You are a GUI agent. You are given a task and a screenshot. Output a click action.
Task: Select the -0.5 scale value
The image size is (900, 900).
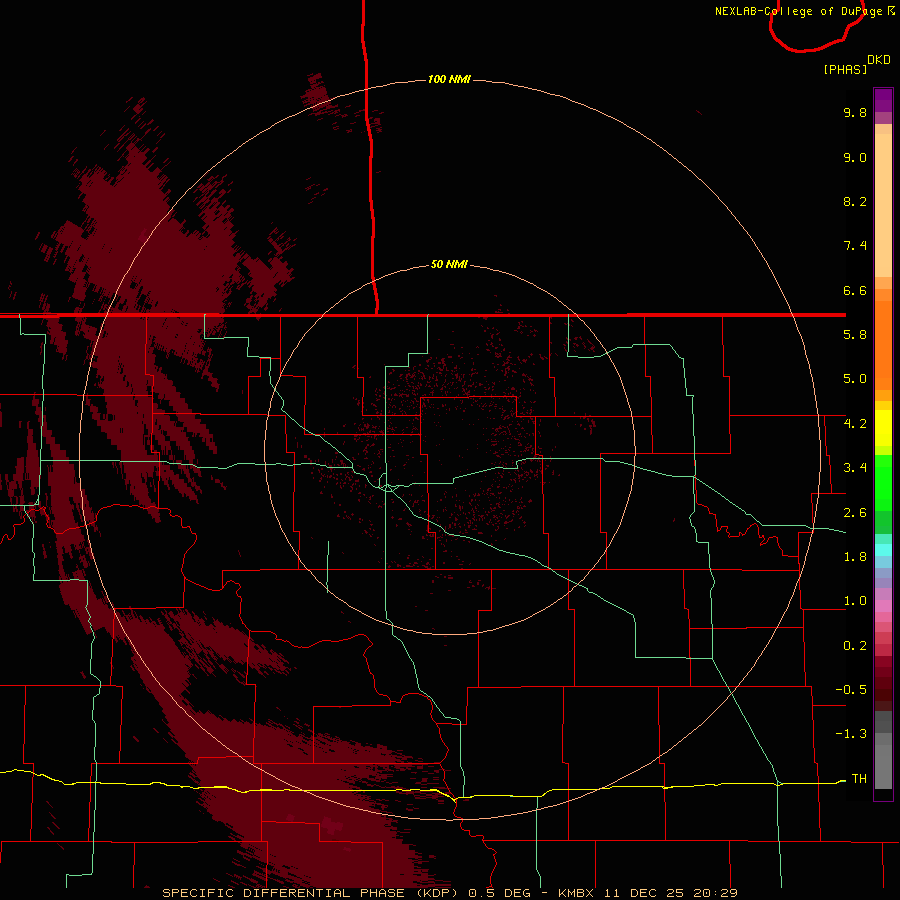pos(851,690)
